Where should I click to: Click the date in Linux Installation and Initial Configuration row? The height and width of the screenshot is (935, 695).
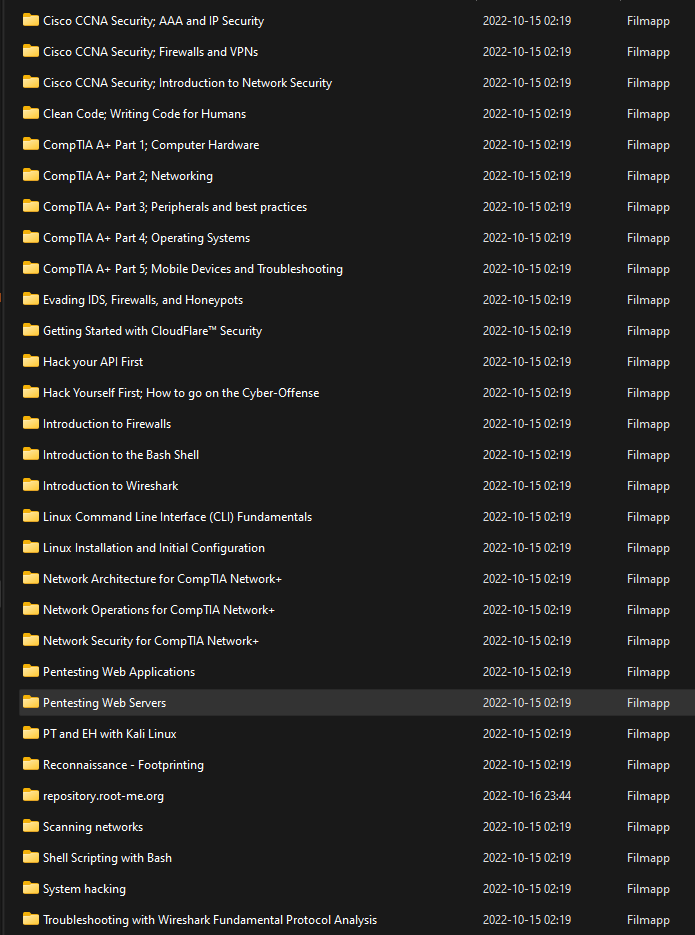tap(527, 548)
